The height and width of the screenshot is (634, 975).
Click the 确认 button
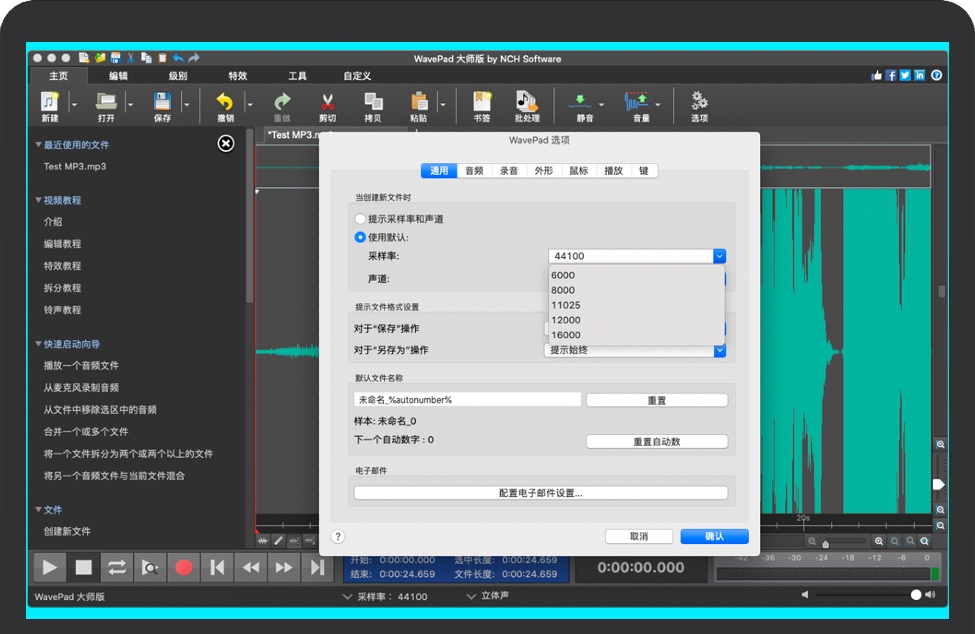coord(714,536)
